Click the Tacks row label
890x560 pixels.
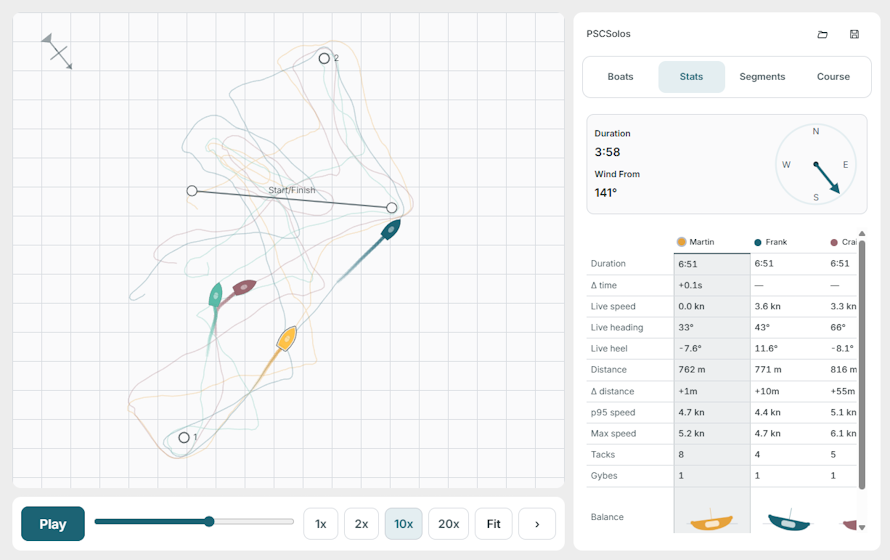pos(603,454)
